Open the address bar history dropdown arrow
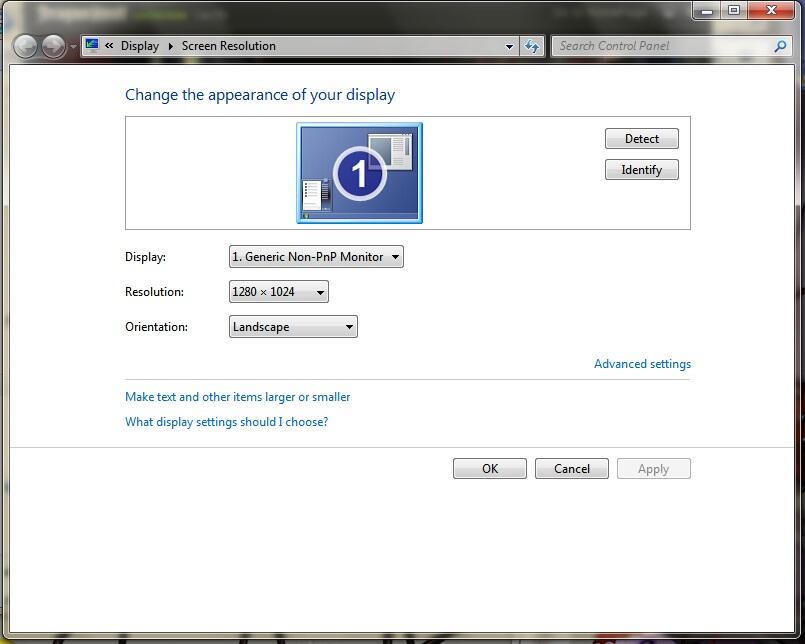The width and height of the screenshot is (805, 644). [509, 46]
